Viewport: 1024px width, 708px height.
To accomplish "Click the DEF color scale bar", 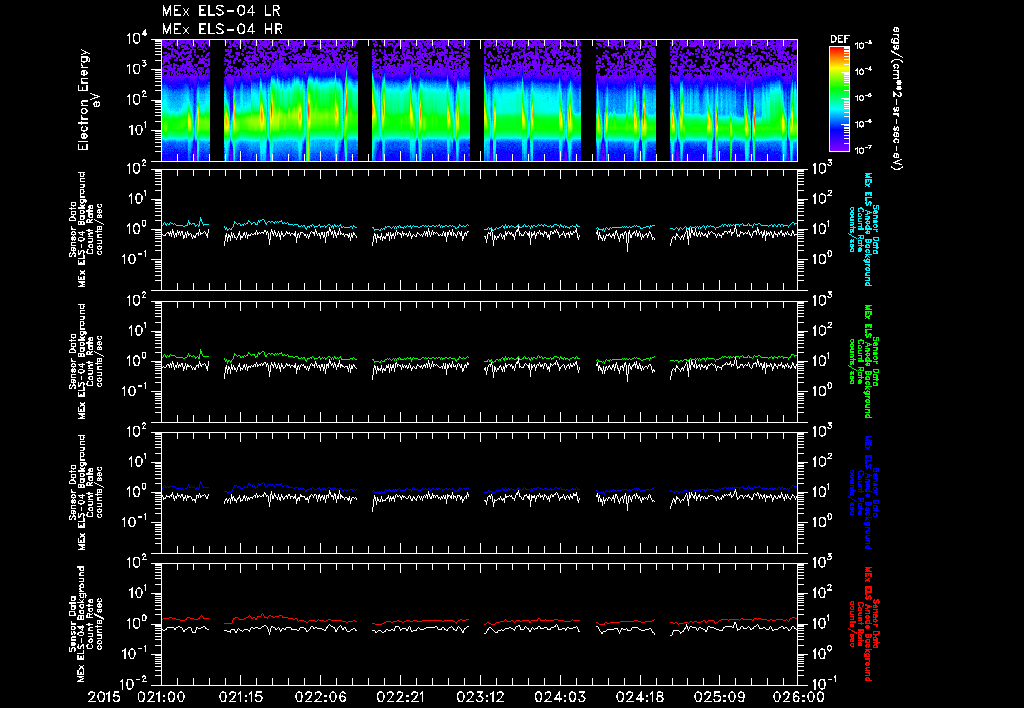I will (x=839, y=98).
